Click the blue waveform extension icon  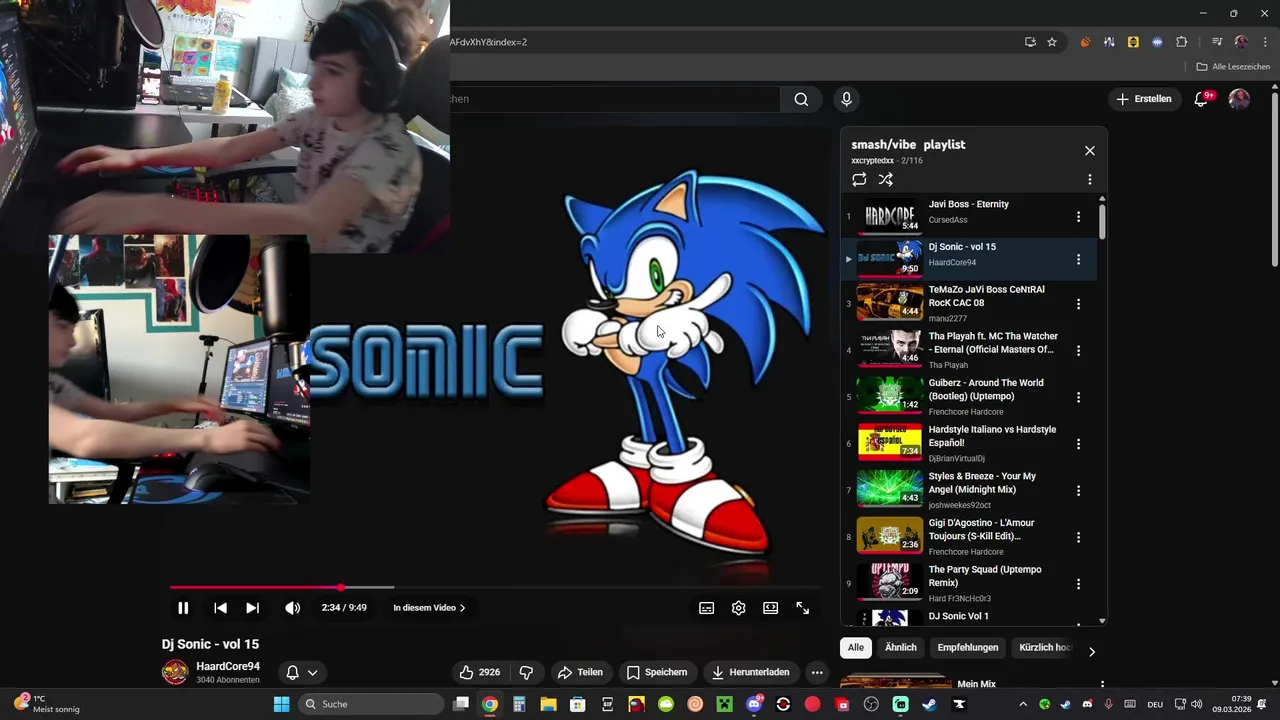[x=1157, y=42]
